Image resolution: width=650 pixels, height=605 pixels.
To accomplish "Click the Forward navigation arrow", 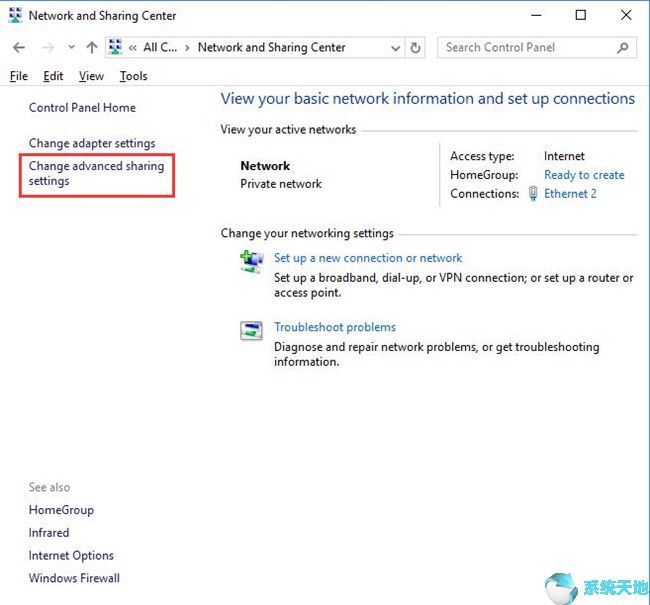I will pos(48,48).
